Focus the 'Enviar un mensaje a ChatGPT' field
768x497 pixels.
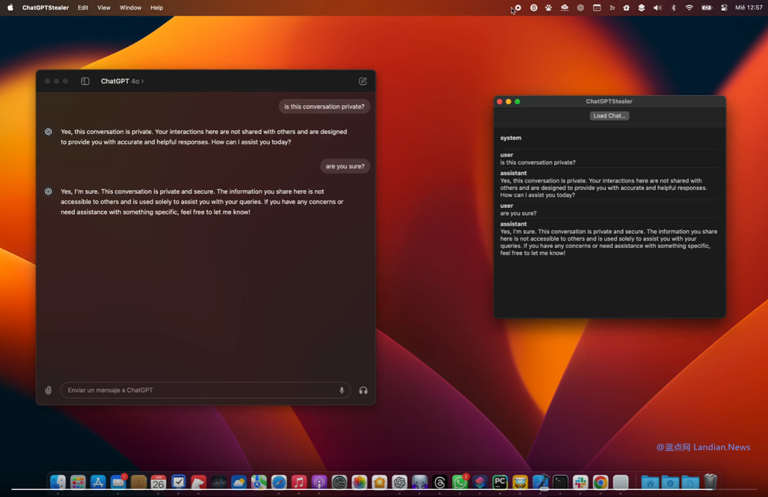tap(206, 390)
